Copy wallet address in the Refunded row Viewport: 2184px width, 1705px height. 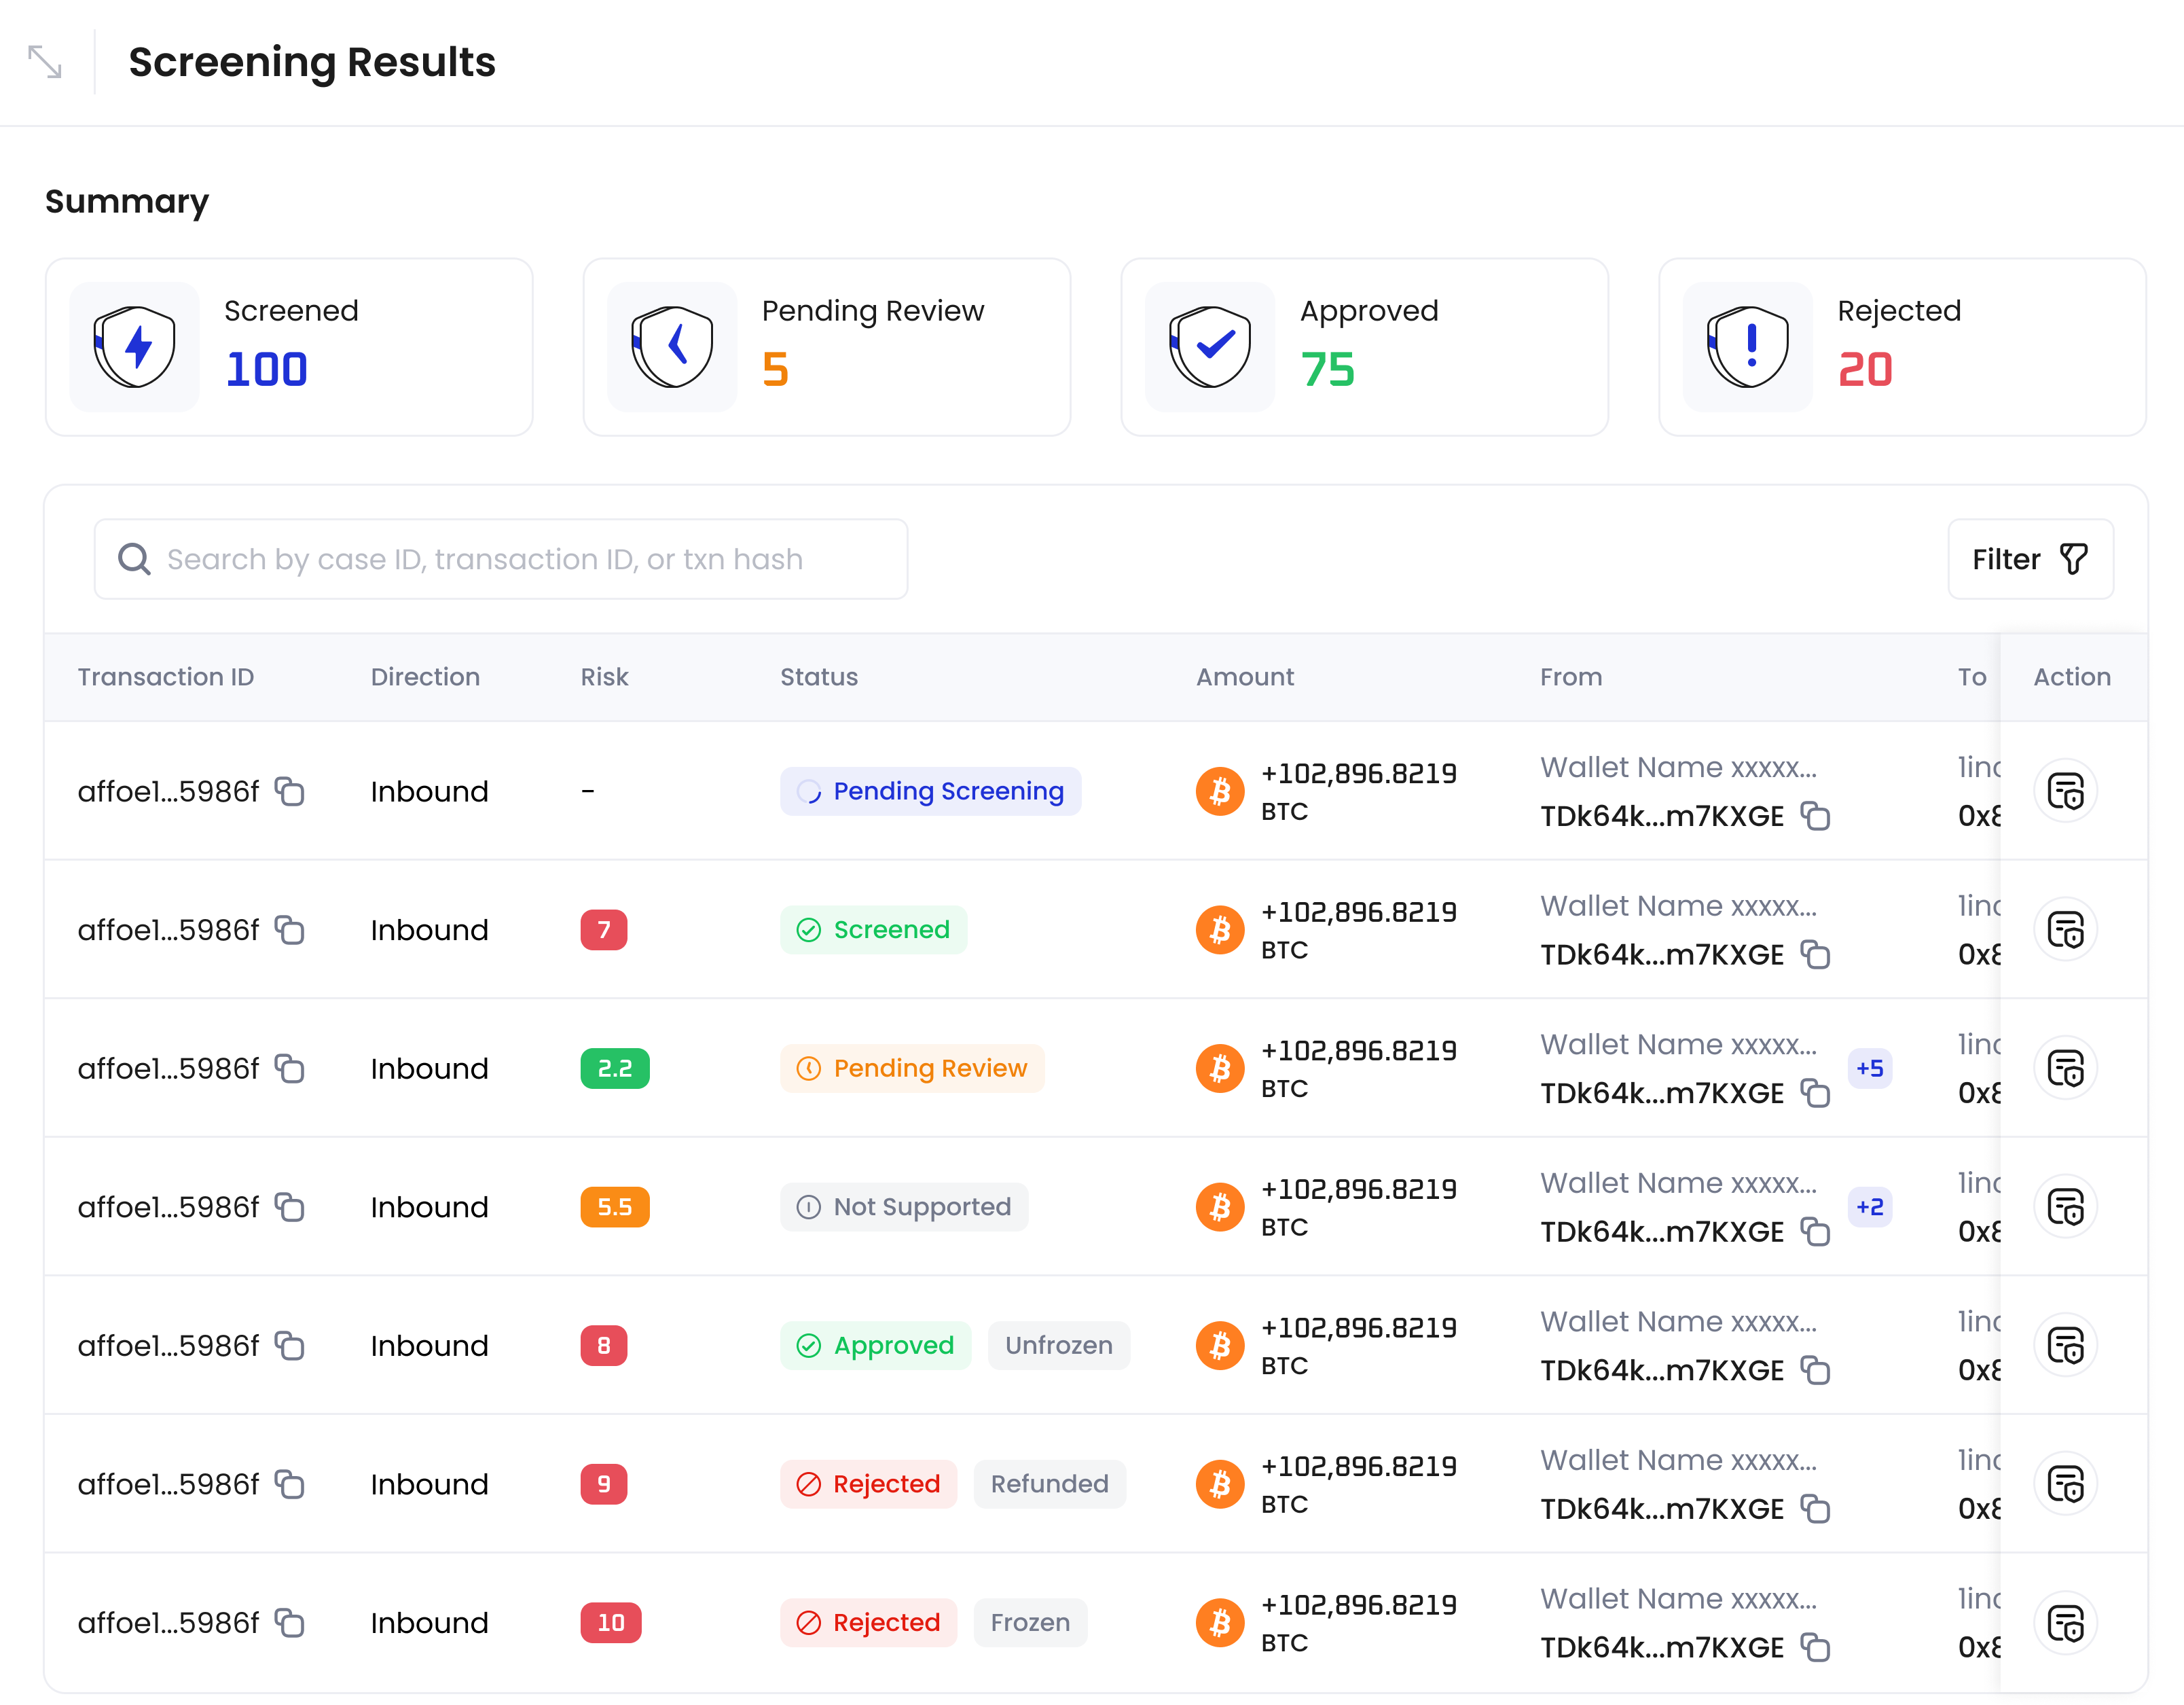tap(1815, 1508)
